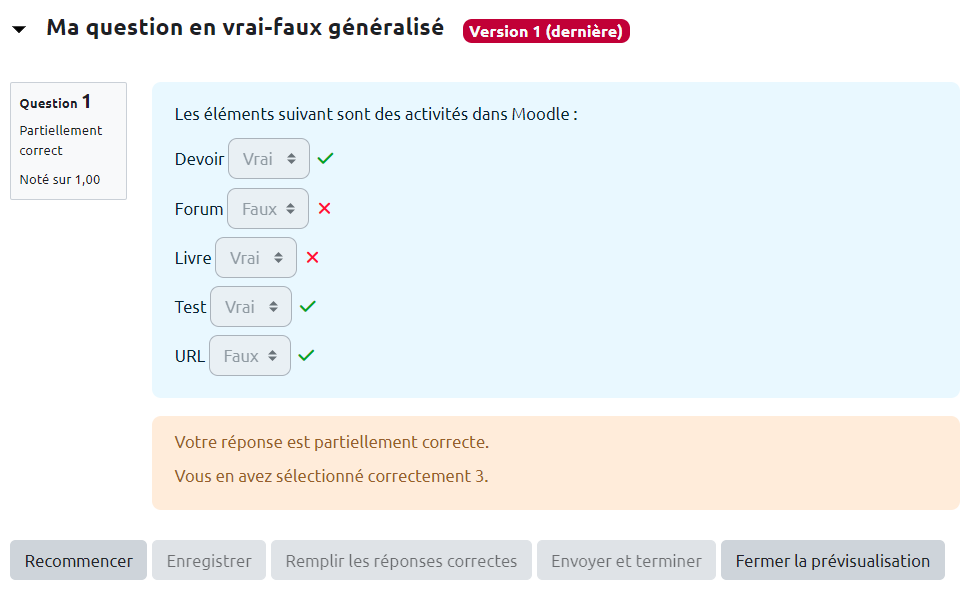The image size is (967, 591).
Task: Click the Version 1 (dernière) badge
Action: 546,32
